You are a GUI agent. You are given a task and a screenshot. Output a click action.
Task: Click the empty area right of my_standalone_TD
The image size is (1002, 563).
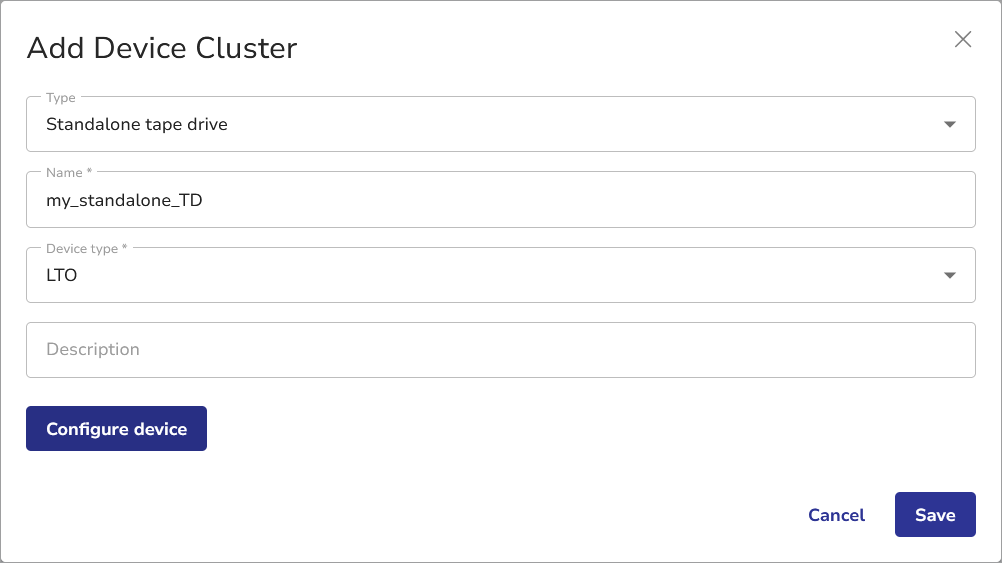pyautogui.click(x=600, y=201)
